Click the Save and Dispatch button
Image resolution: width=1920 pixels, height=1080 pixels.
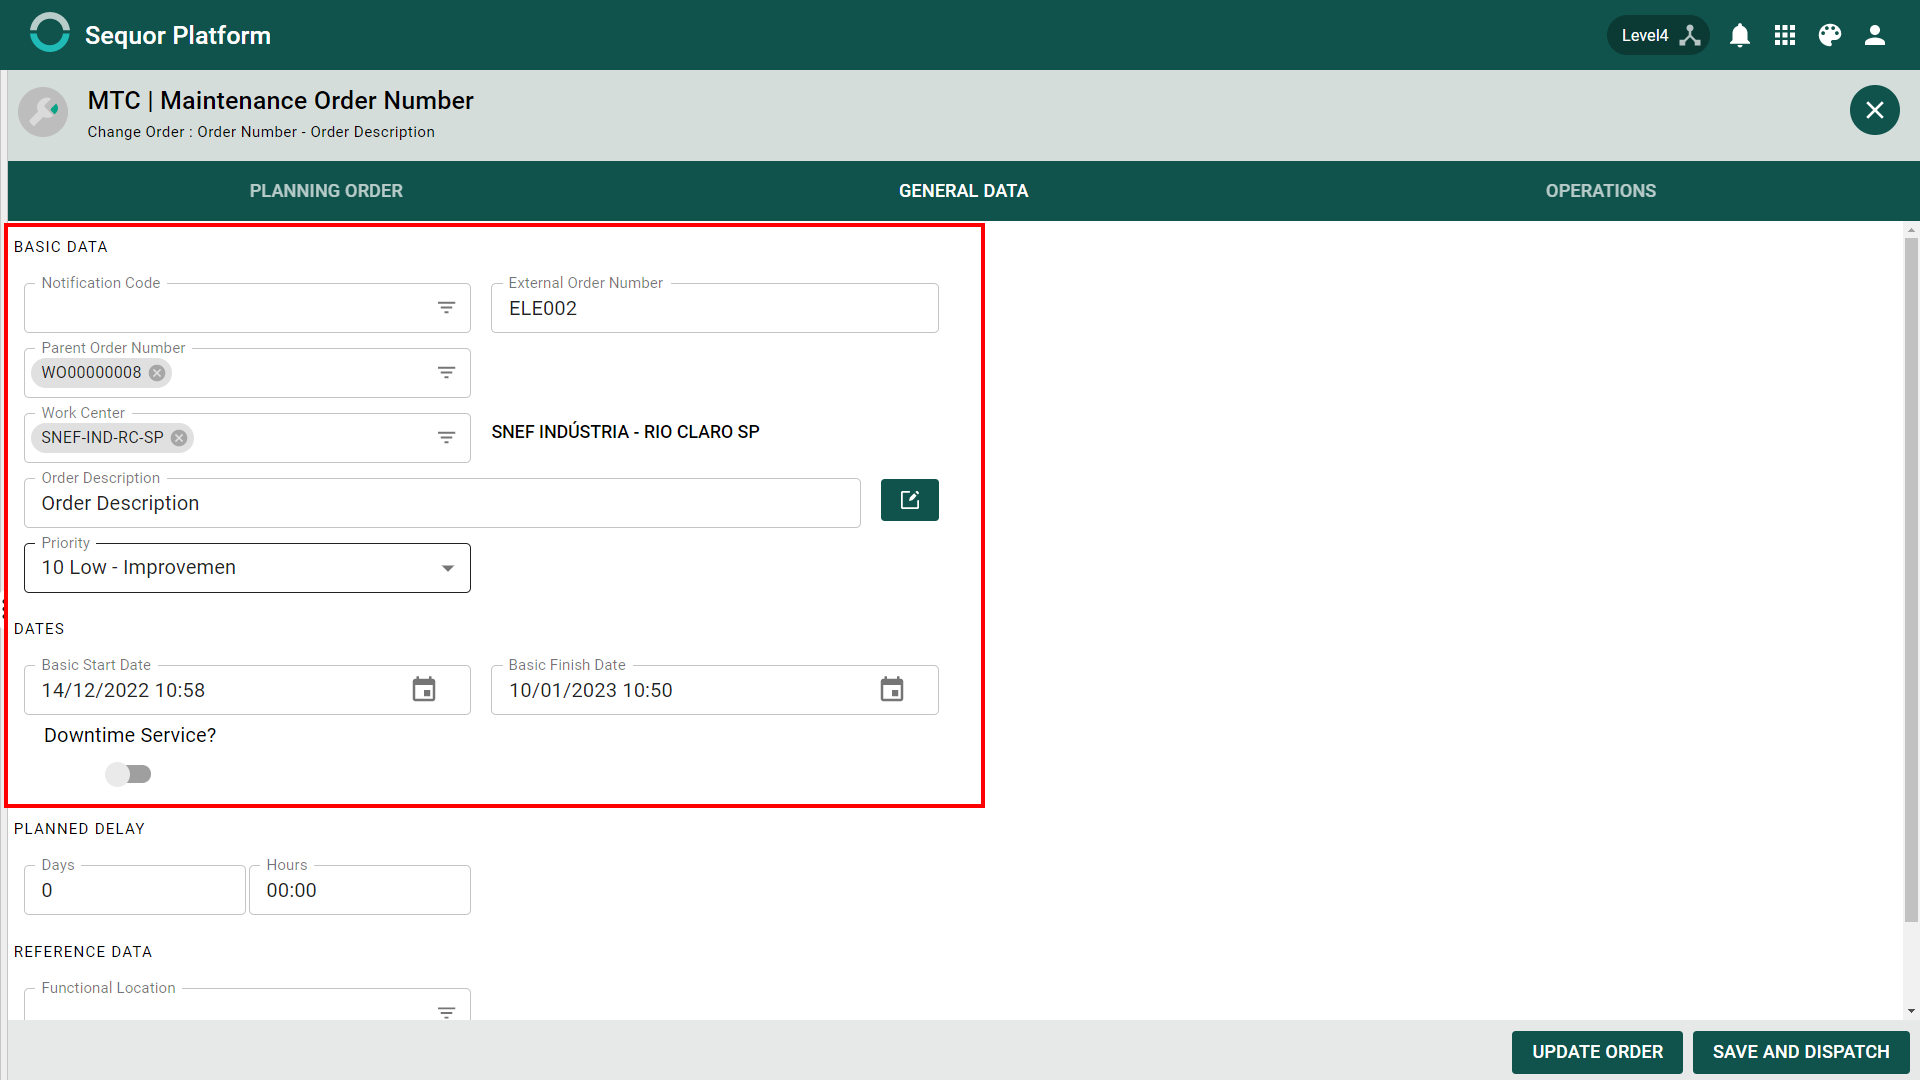click(x=1801, y=1052)
